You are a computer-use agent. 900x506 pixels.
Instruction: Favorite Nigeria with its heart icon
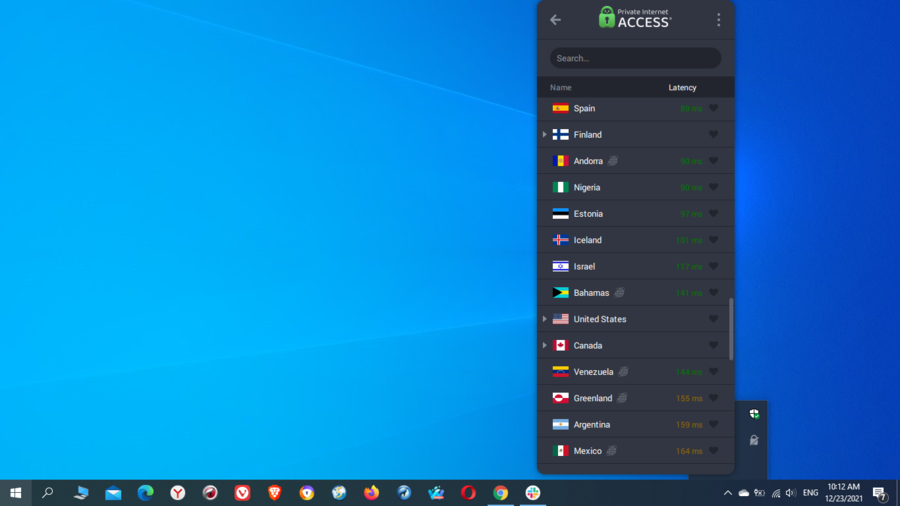(x=713, y=187)
